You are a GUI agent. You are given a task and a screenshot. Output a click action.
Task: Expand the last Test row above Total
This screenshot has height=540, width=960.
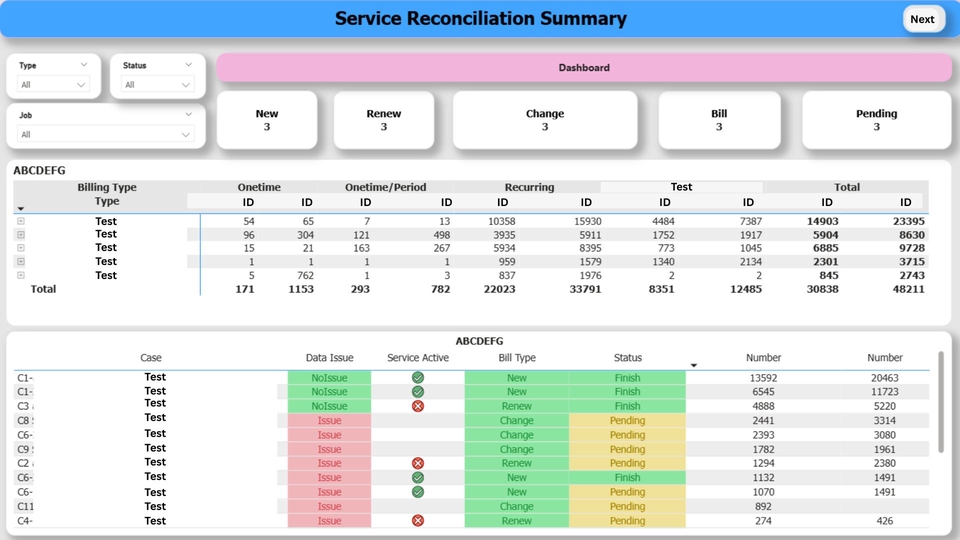pyautogui.click(x=20, y=275)
